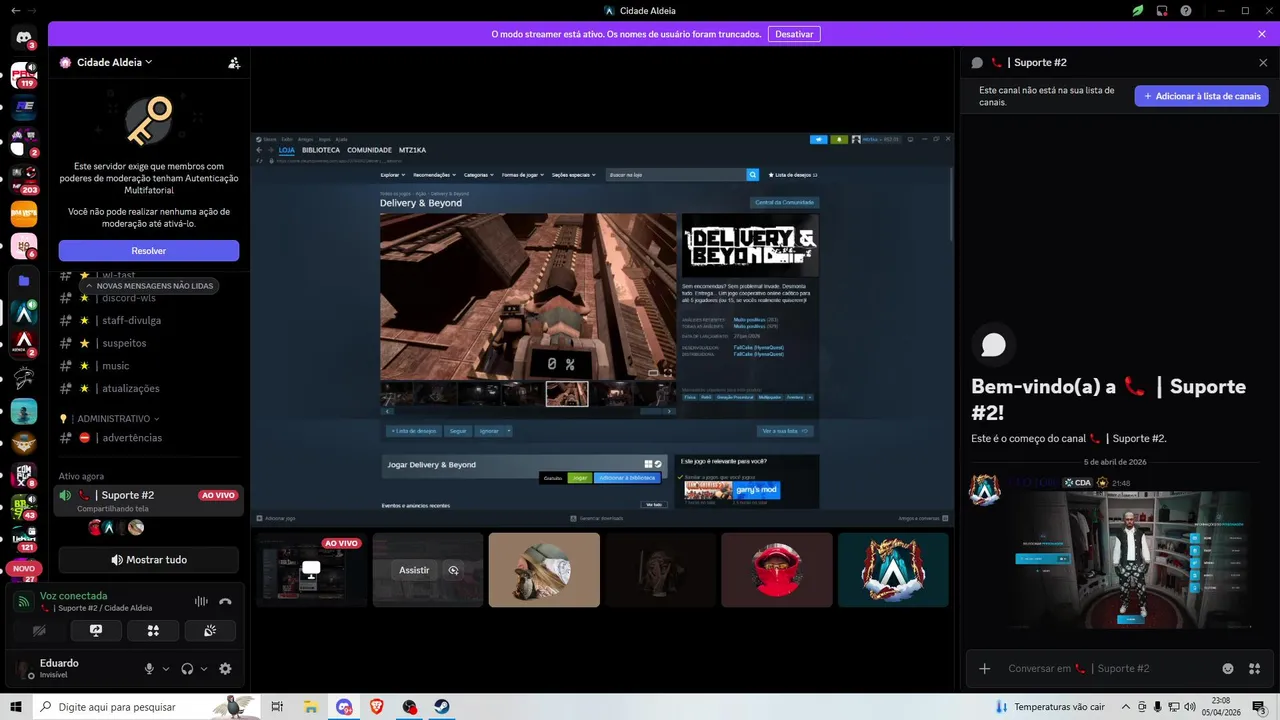The height and width of the screenshot is (720, 1280).
Task: Open the purple server folder icon
Action: (x=23, y=281)
